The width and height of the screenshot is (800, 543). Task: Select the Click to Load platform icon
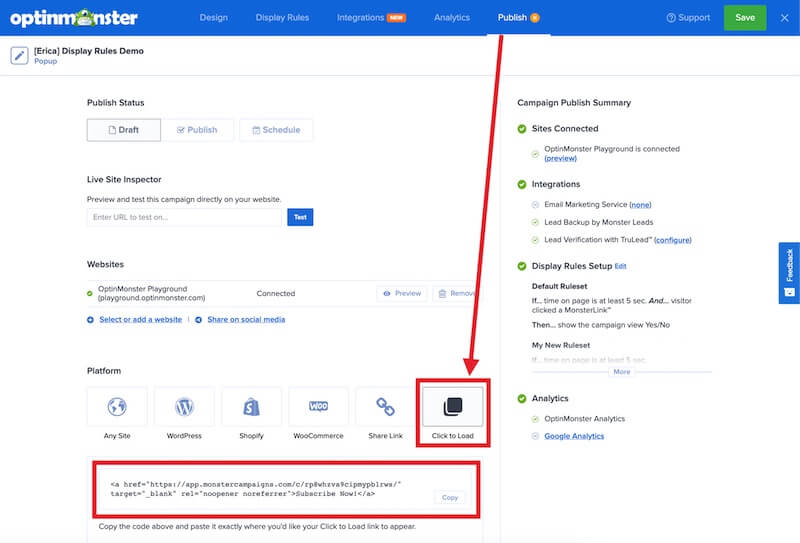coord(453,407)
